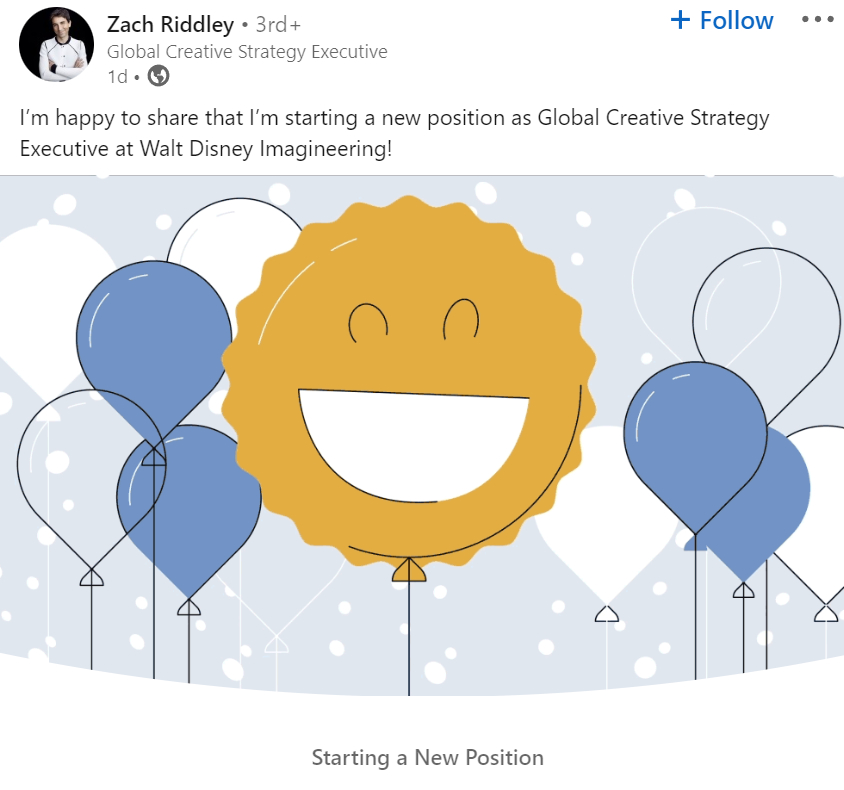Click the 1d post timestamp
This screenshot has height=790, width=844.
click(x=117, y=76)
